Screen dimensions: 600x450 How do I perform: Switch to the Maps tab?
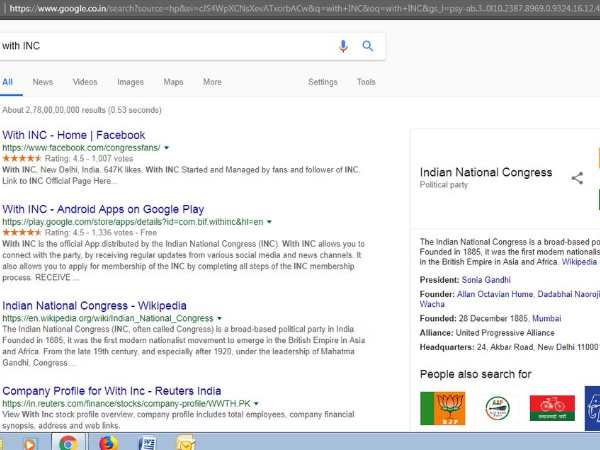(173, 82)
